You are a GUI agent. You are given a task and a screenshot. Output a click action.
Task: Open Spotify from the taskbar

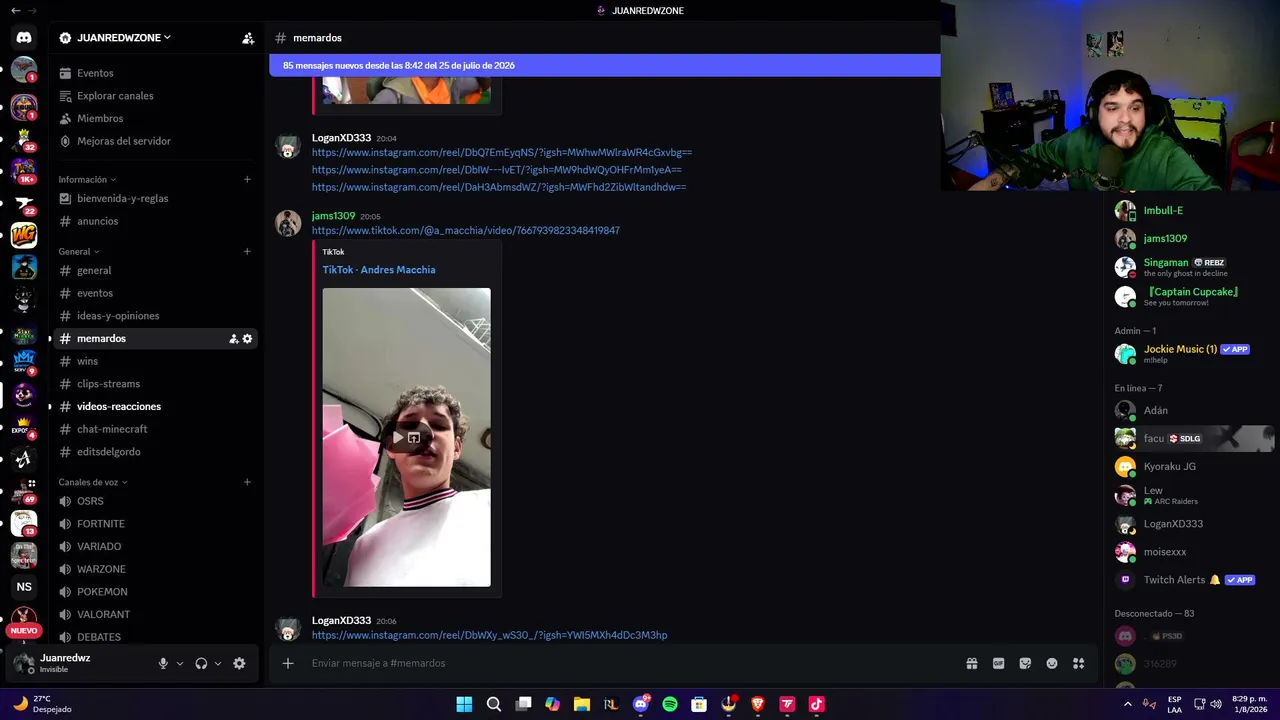click(x=670, y=704)
